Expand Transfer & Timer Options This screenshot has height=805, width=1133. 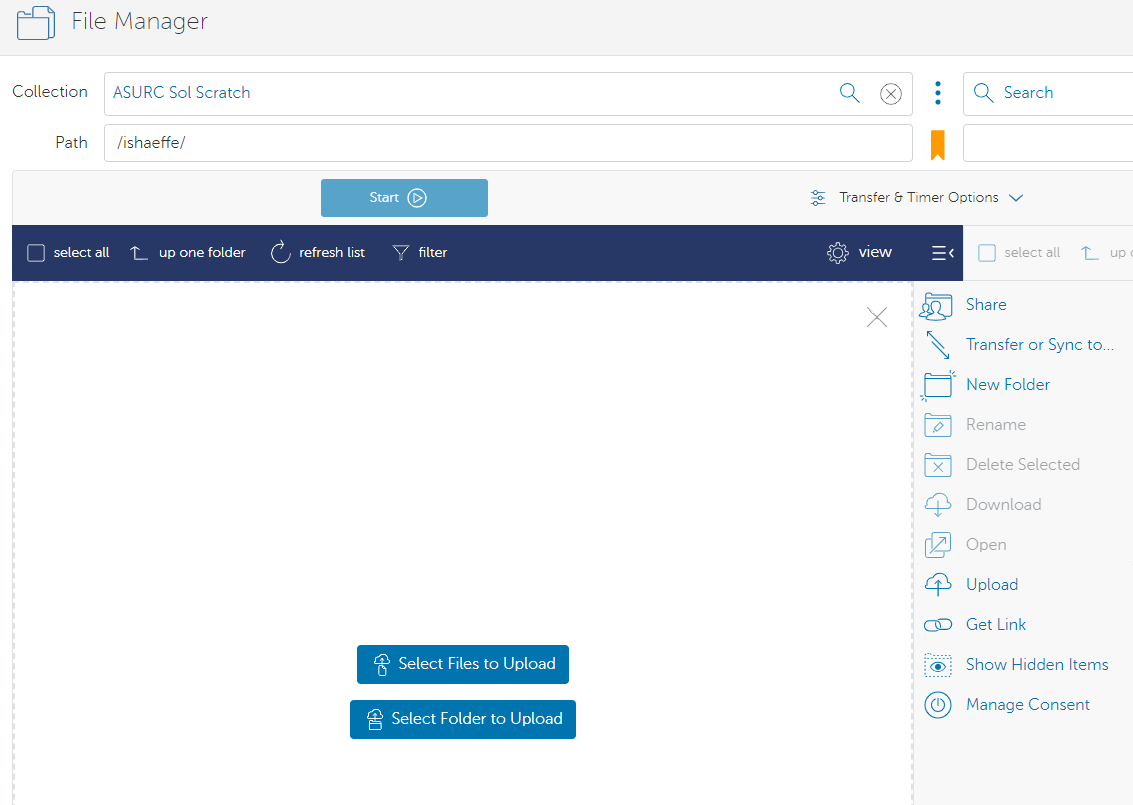coord(916,197)
